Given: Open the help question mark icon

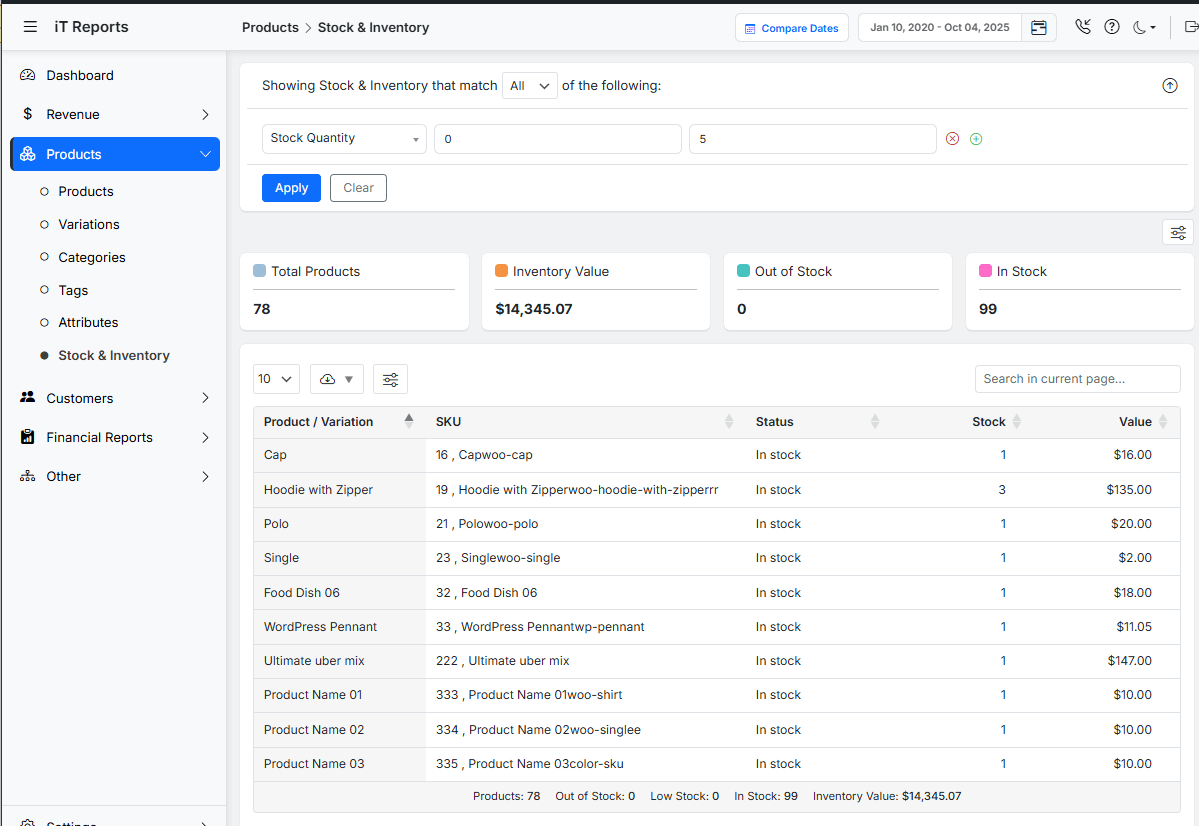Looking at the screenshot, I should click(x=1112, y=27).
